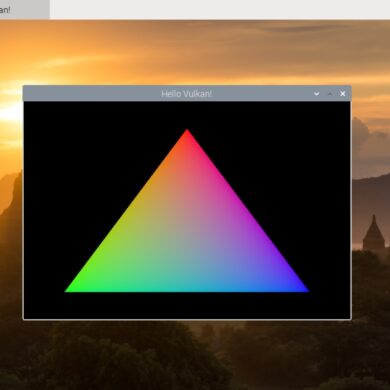Viewport: 390px width, 390px height.
Task: Minimize the Hello Vulkan! window
Action: click(x=316, y=94)
